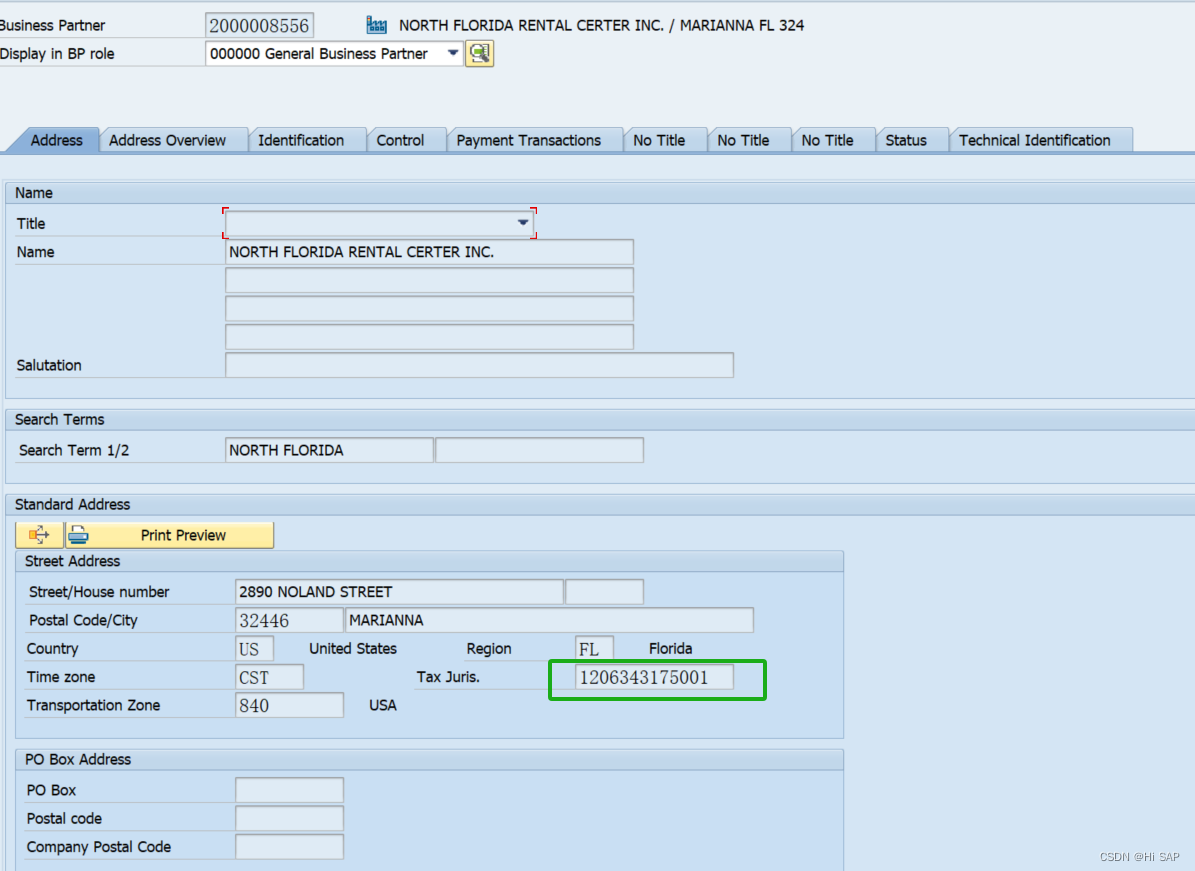Image resolution: width=1195 pixels, height=871 pixels.
Task: Click the Street Address group header
Action: point(72,561)
